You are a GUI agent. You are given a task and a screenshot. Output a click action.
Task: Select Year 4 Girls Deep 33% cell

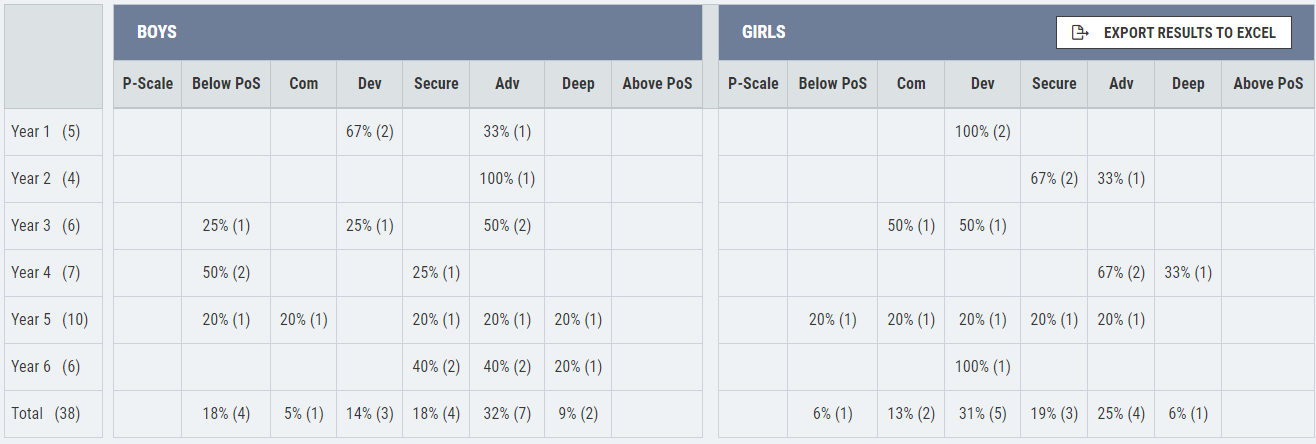1187,273
